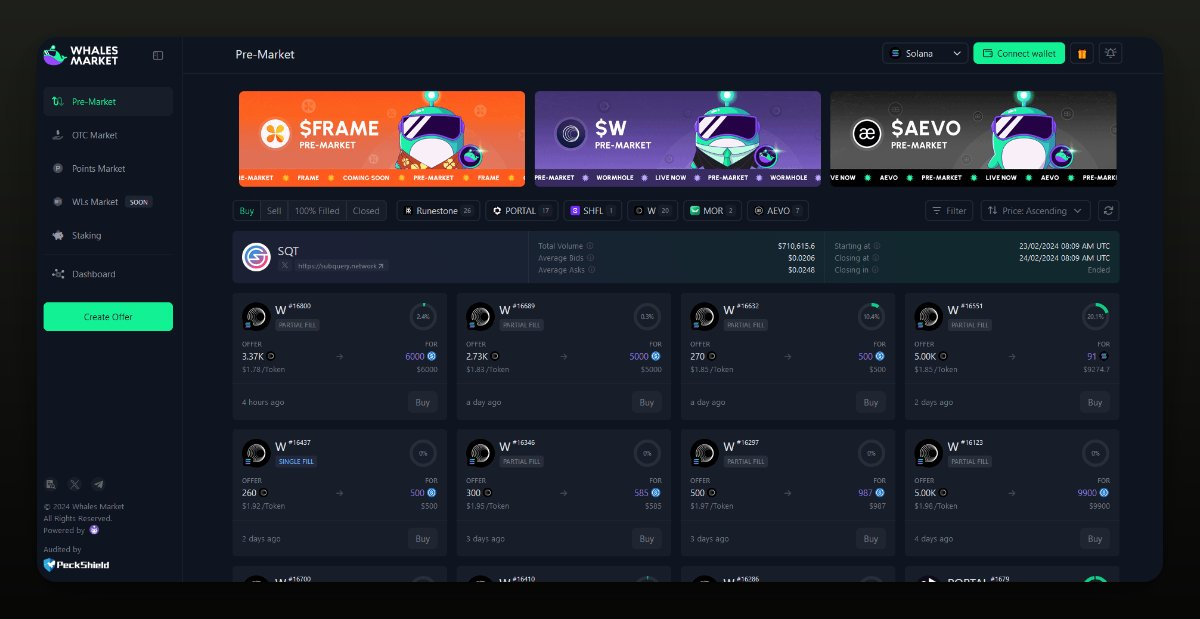Collapse the sidebar with the panel icon

tap(158, 55)
